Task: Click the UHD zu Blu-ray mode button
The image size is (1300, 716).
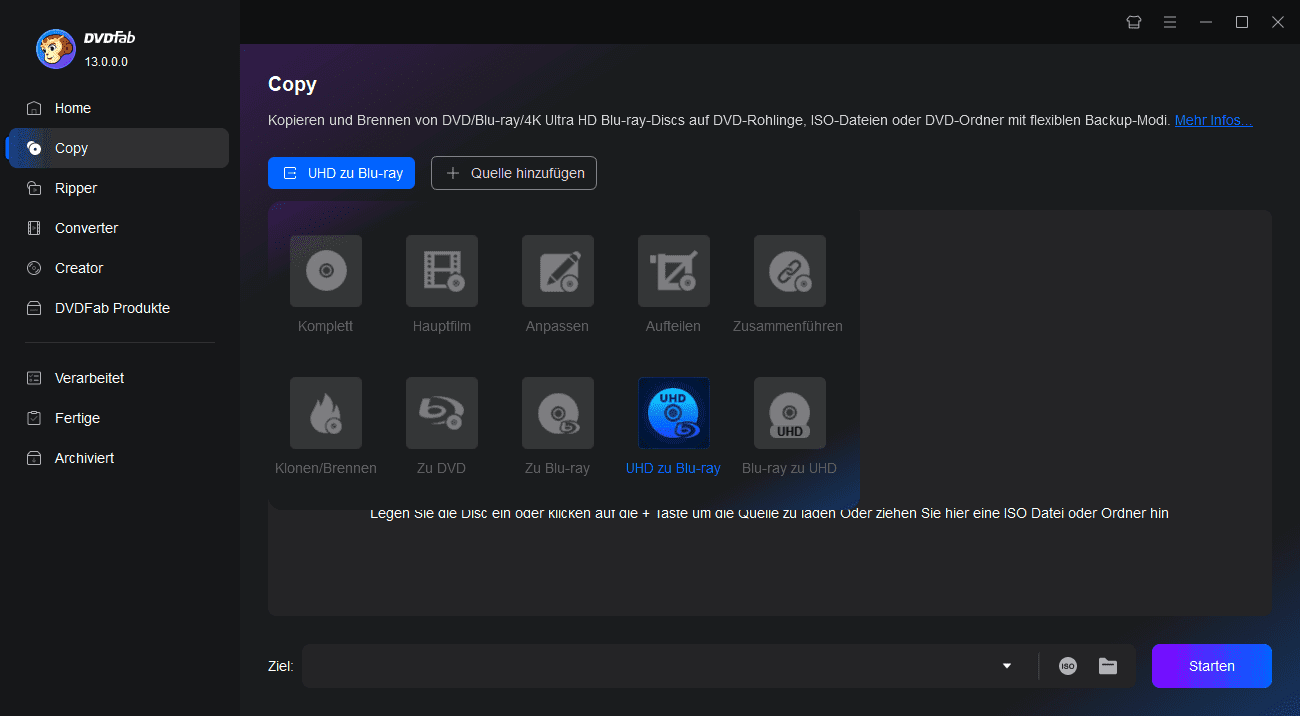Action: coord(341,173)
